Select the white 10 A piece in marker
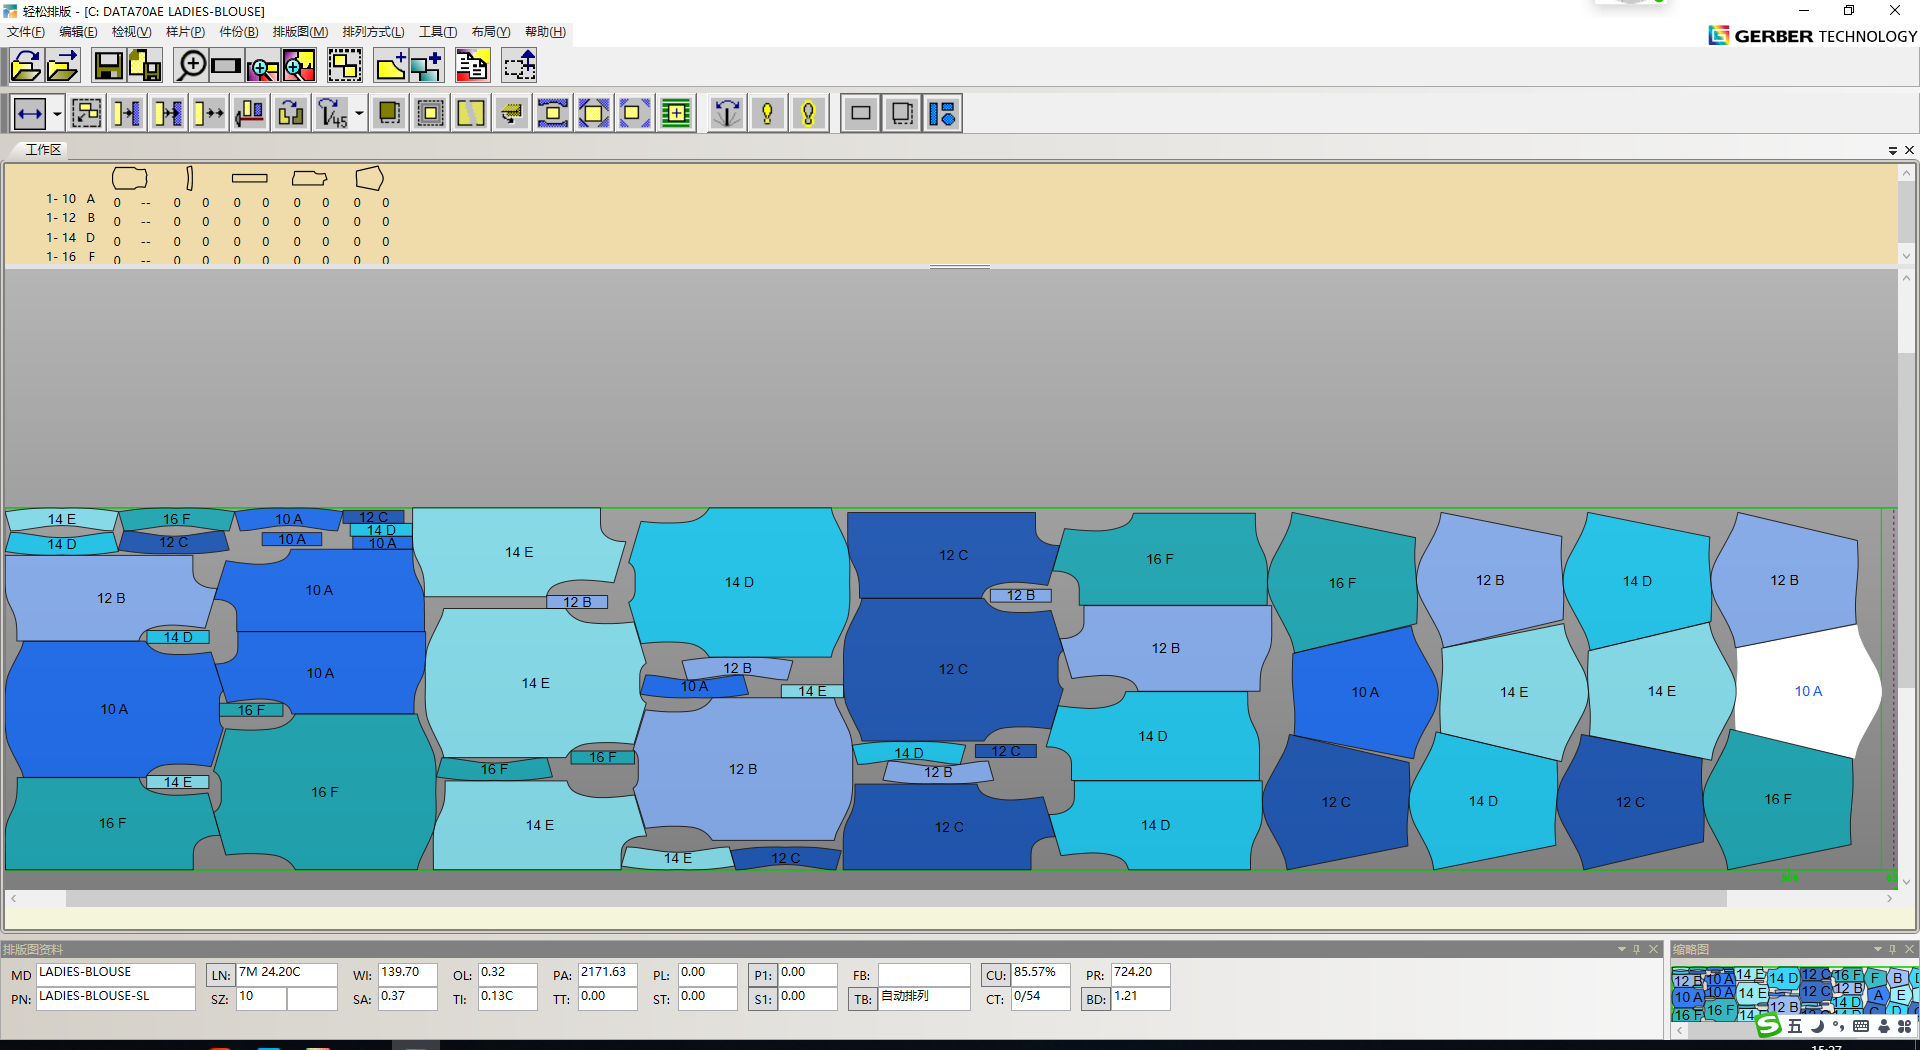Viewport: 1920px width, 1050px height. 1808,691
